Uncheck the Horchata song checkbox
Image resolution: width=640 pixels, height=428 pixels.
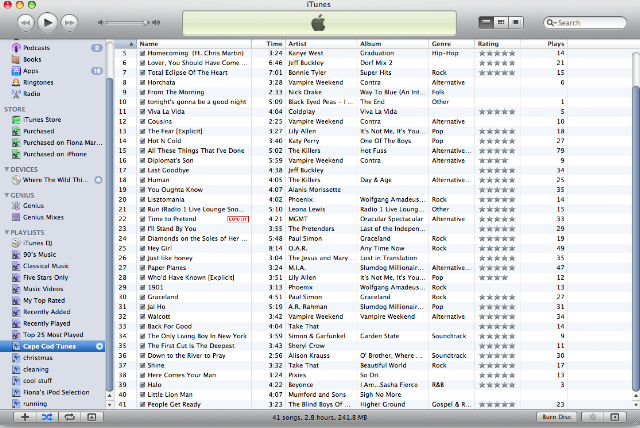click(142, 82)
